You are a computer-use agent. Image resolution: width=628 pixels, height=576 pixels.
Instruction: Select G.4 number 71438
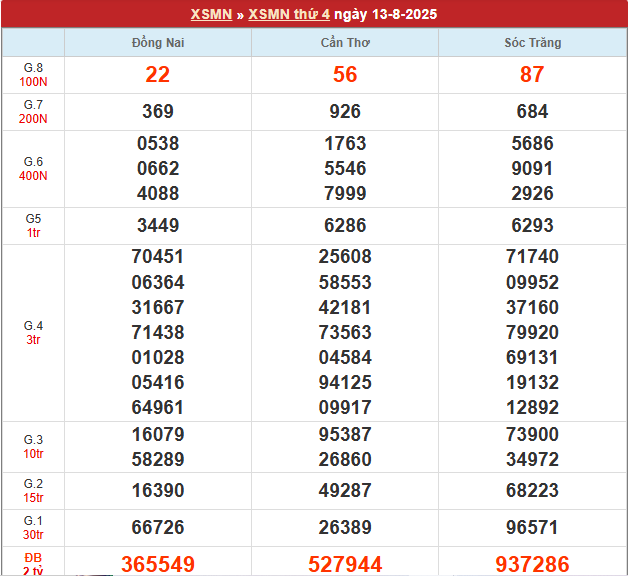click(158, 332)
